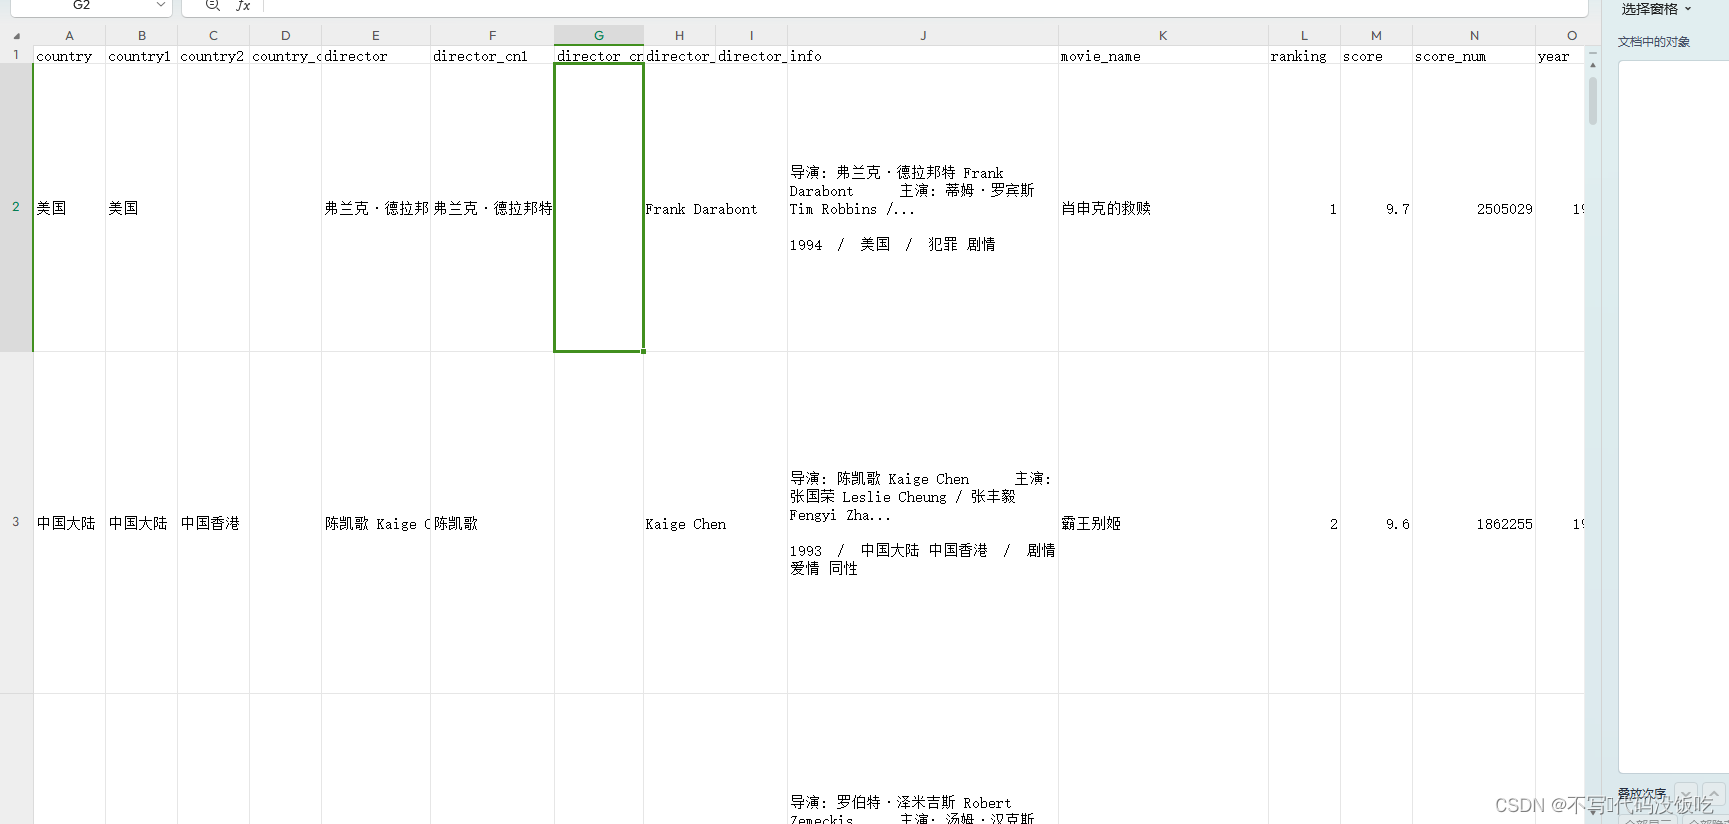Click info cell starting '导演: 弗兰克·德拉邦特 Frank'

(x=923, y=208)
